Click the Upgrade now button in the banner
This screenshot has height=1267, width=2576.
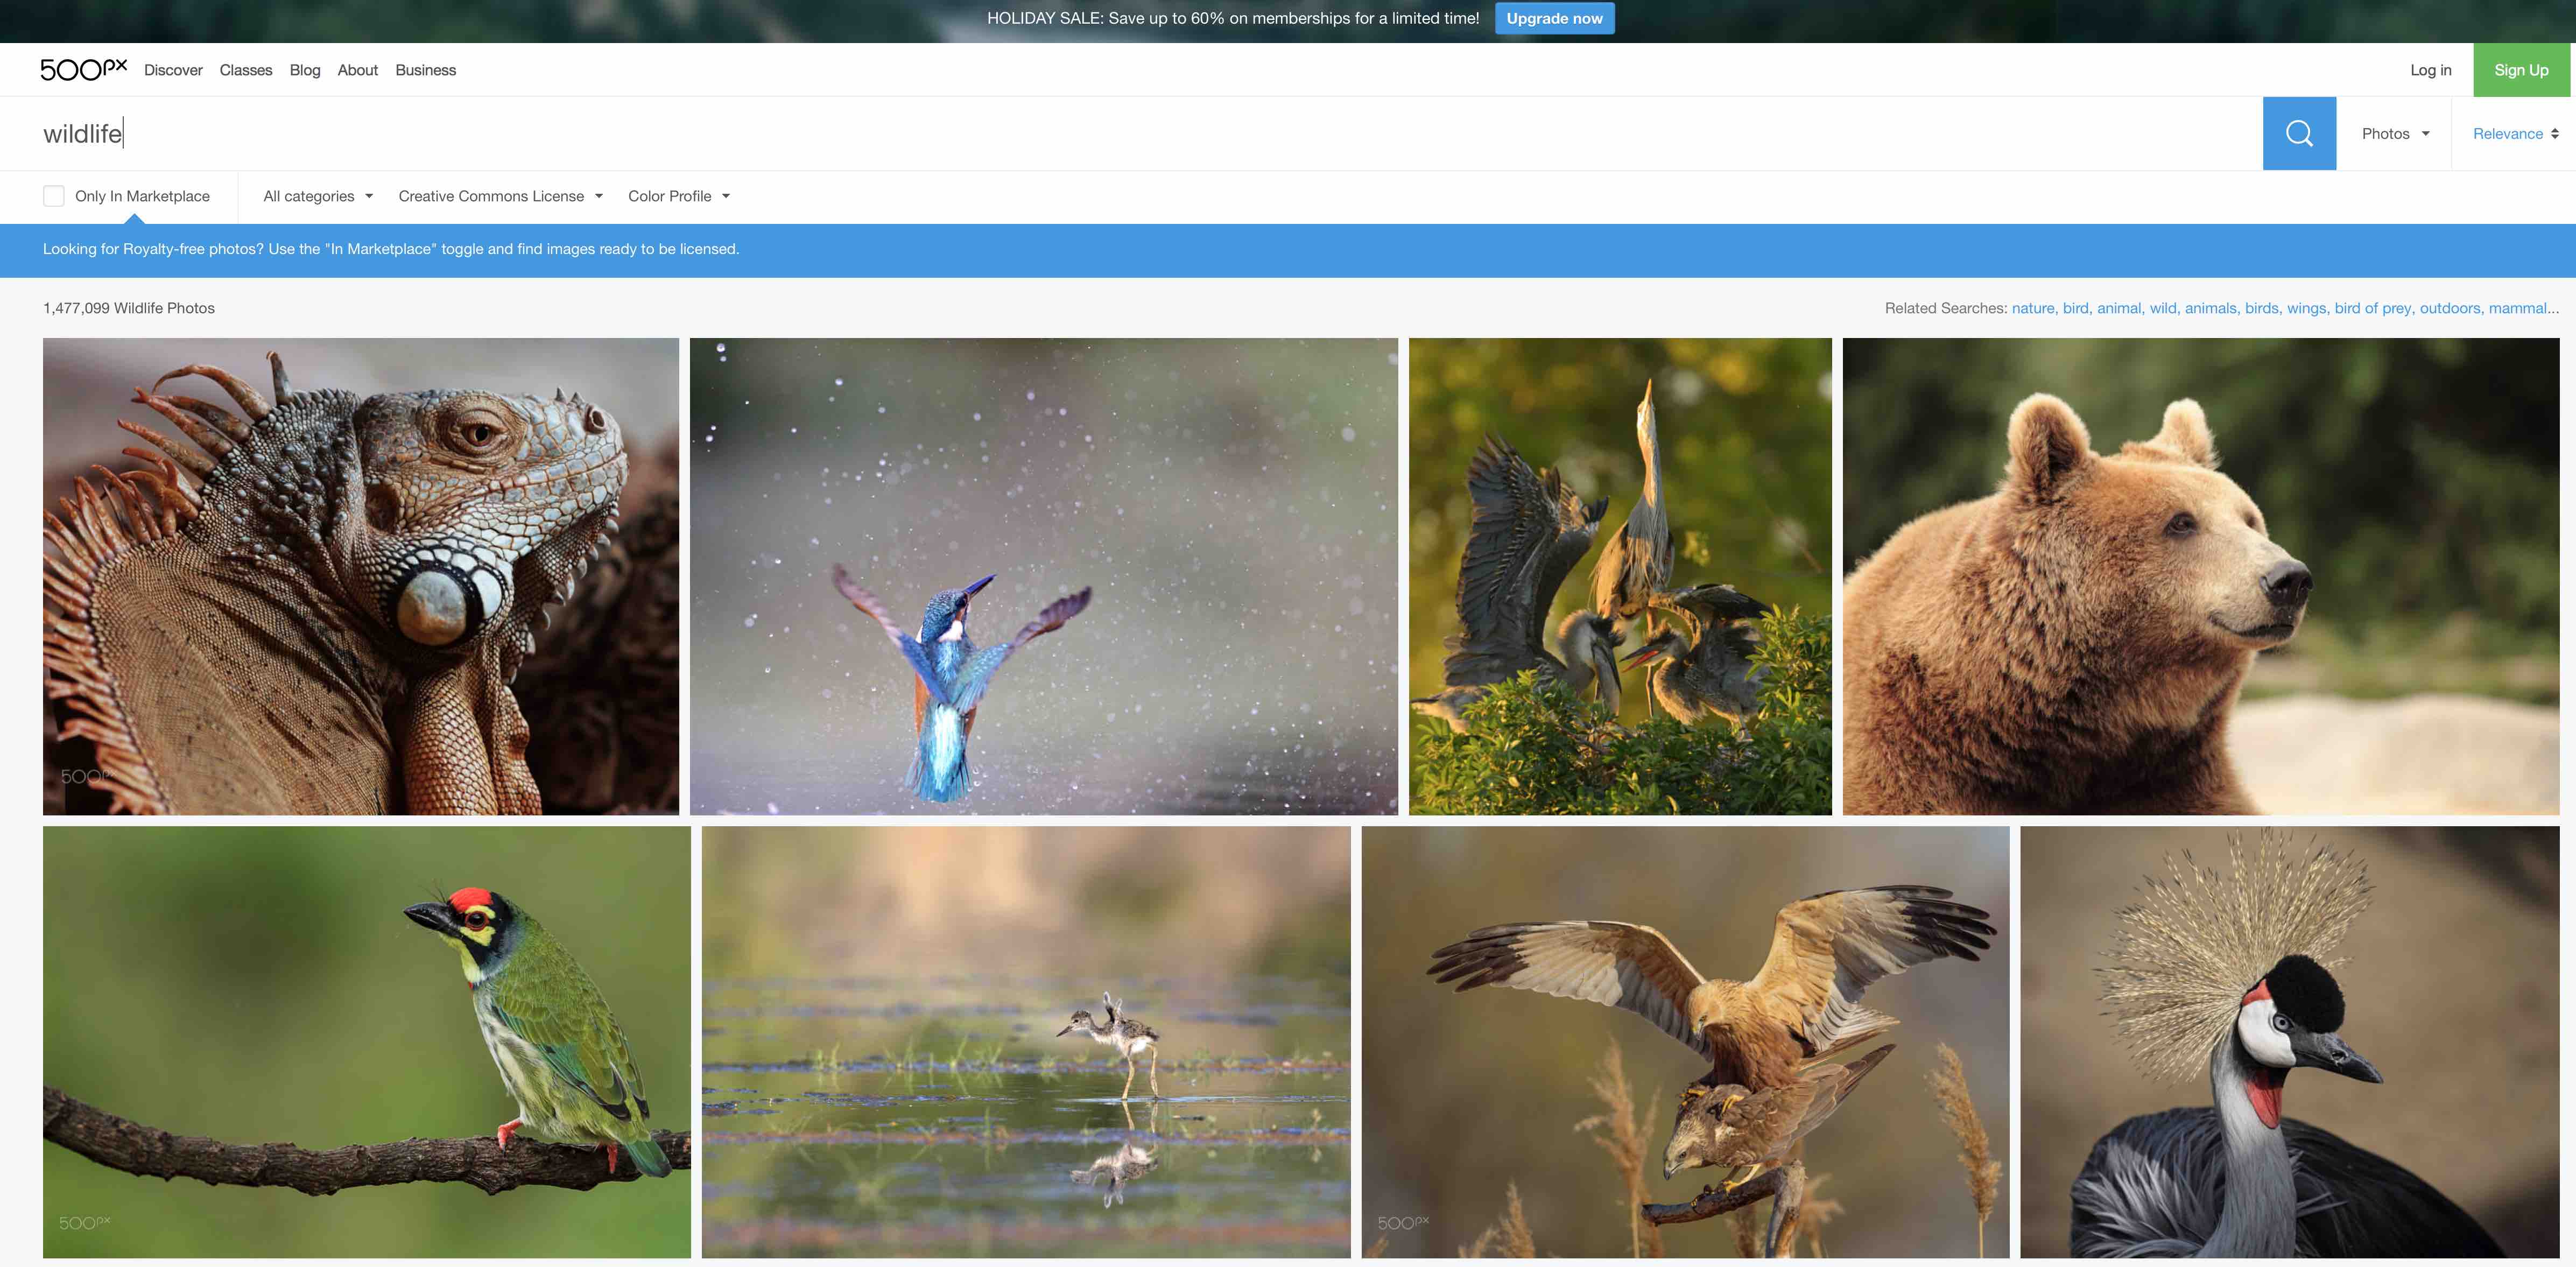(x=1554, y=18)
